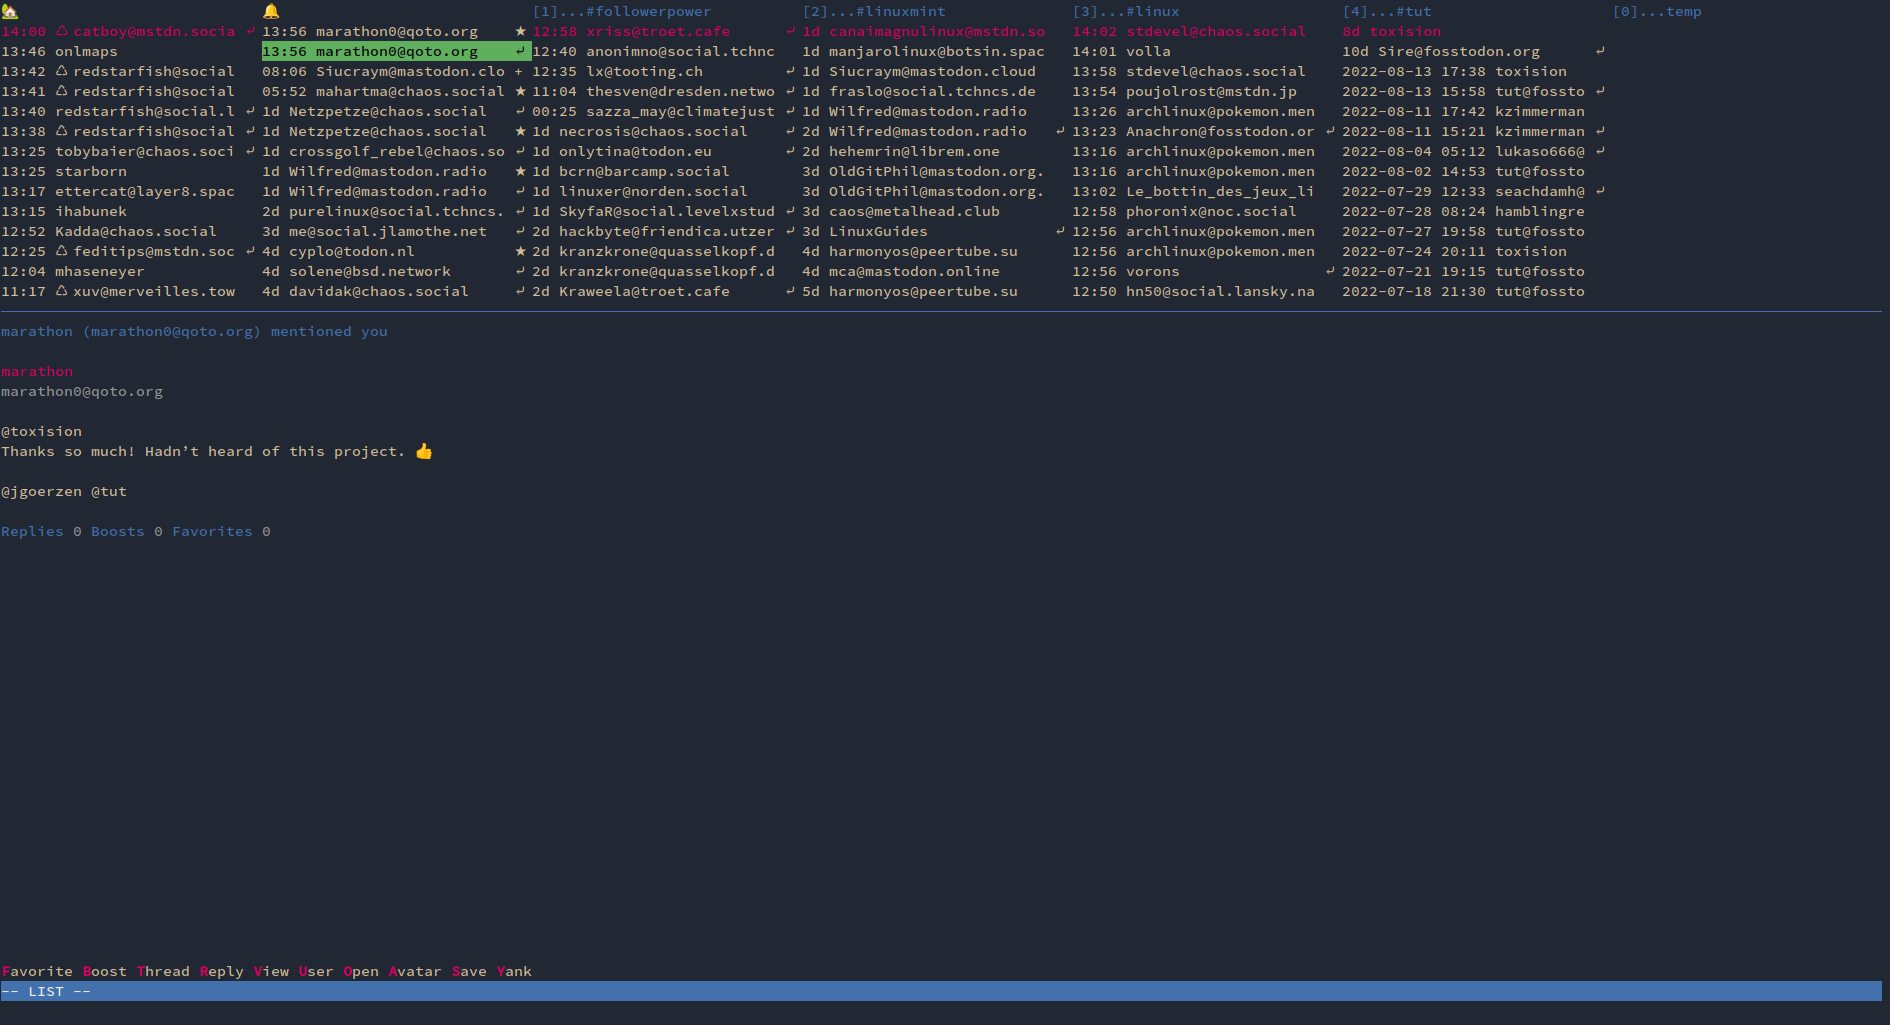Choose the Thread action
The image size is (1890, 1025).
163,971
